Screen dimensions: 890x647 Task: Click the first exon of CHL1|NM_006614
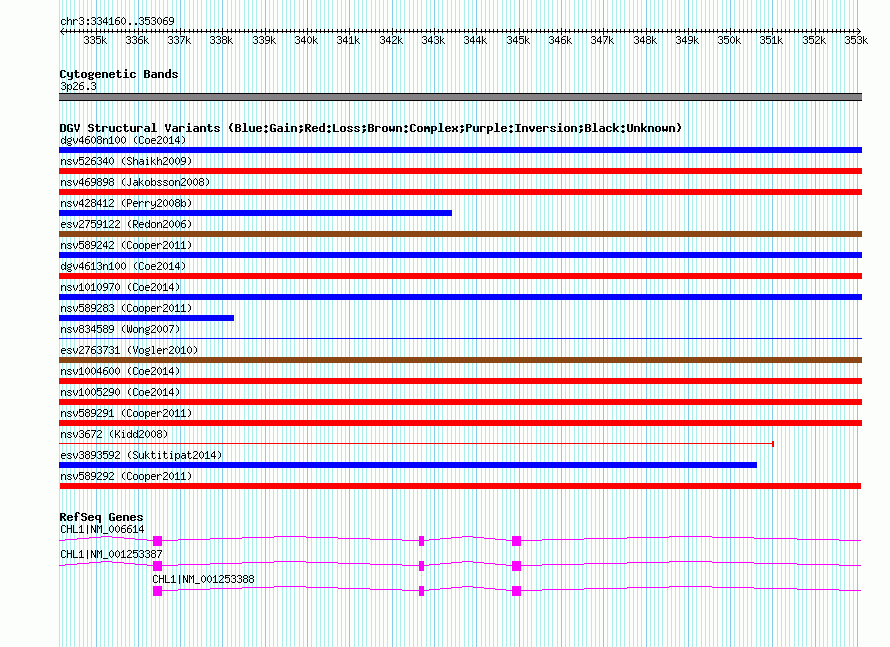click(158, 541)
